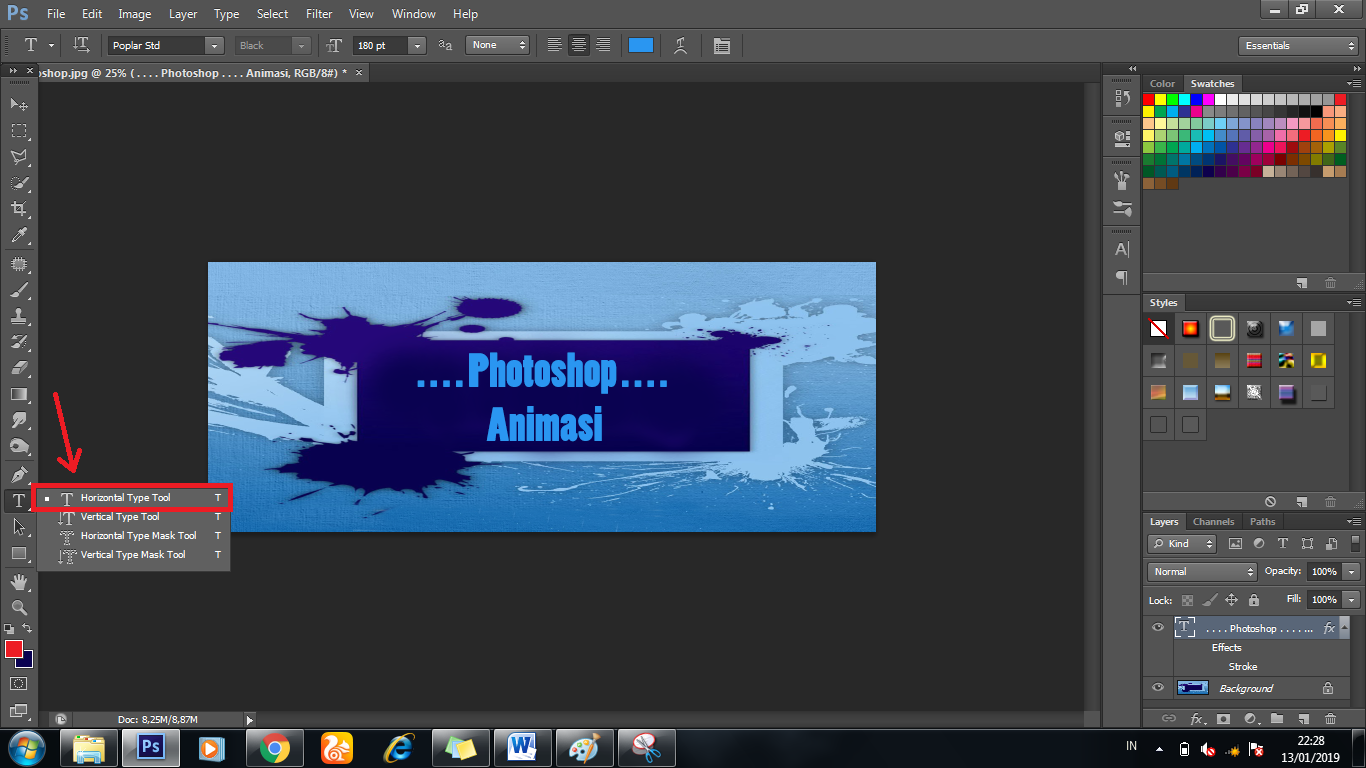Click the Fill percentage value field

click(1327, 599)
